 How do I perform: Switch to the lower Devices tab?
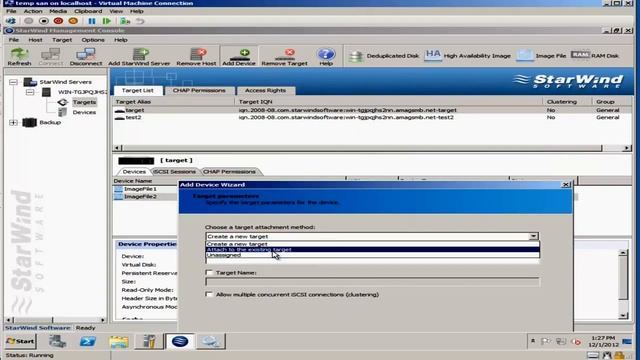point(134,171)
